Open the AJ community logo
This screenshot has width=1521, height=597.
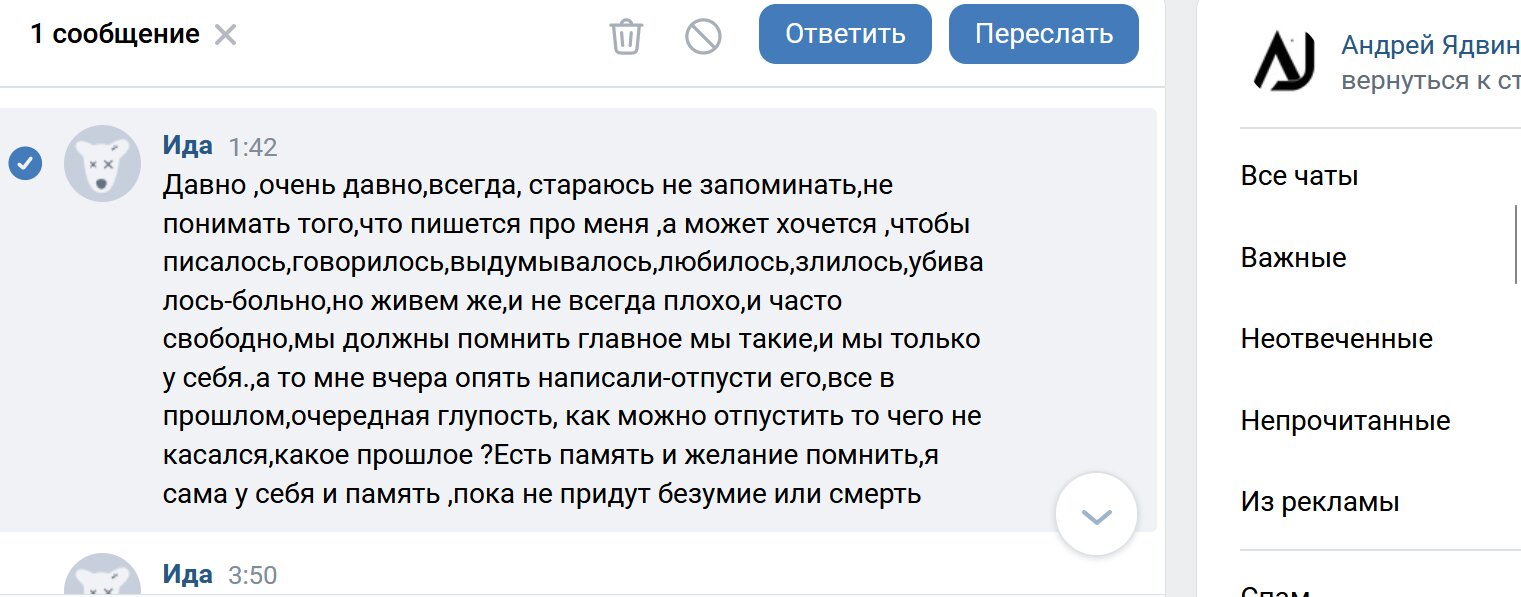[1284, 62]
